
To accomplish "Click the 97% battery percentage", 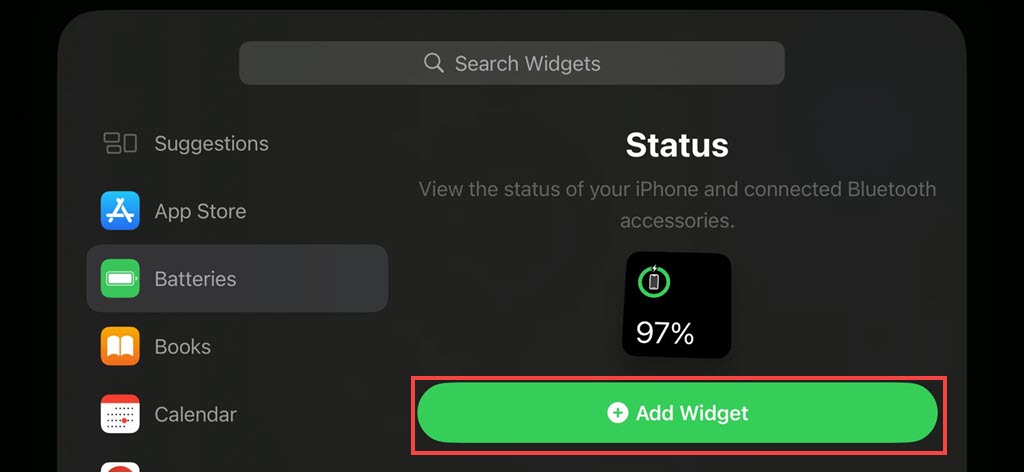I will pos(665,333).
